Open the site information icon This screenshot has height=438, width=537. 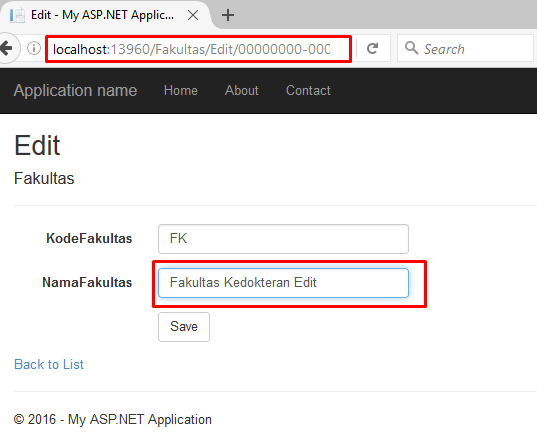pos(34,48)
